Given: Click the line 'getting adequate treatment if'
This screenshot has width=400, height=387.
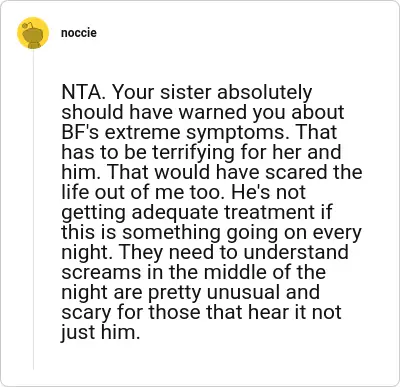Looking at the screenshot, I should pos(197,212).
